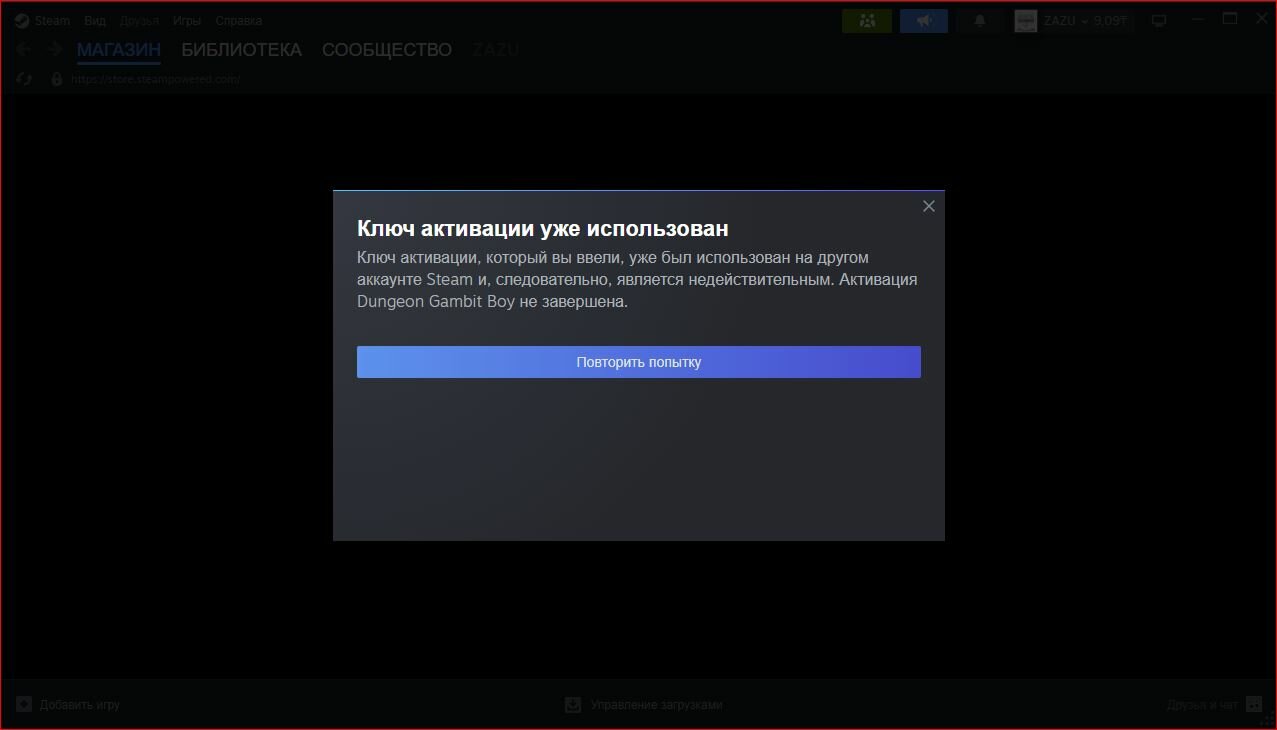Viewport: 1277px width, 730px height.
Task: Click the icon next to Друзья и чат
Action: 1254,705
